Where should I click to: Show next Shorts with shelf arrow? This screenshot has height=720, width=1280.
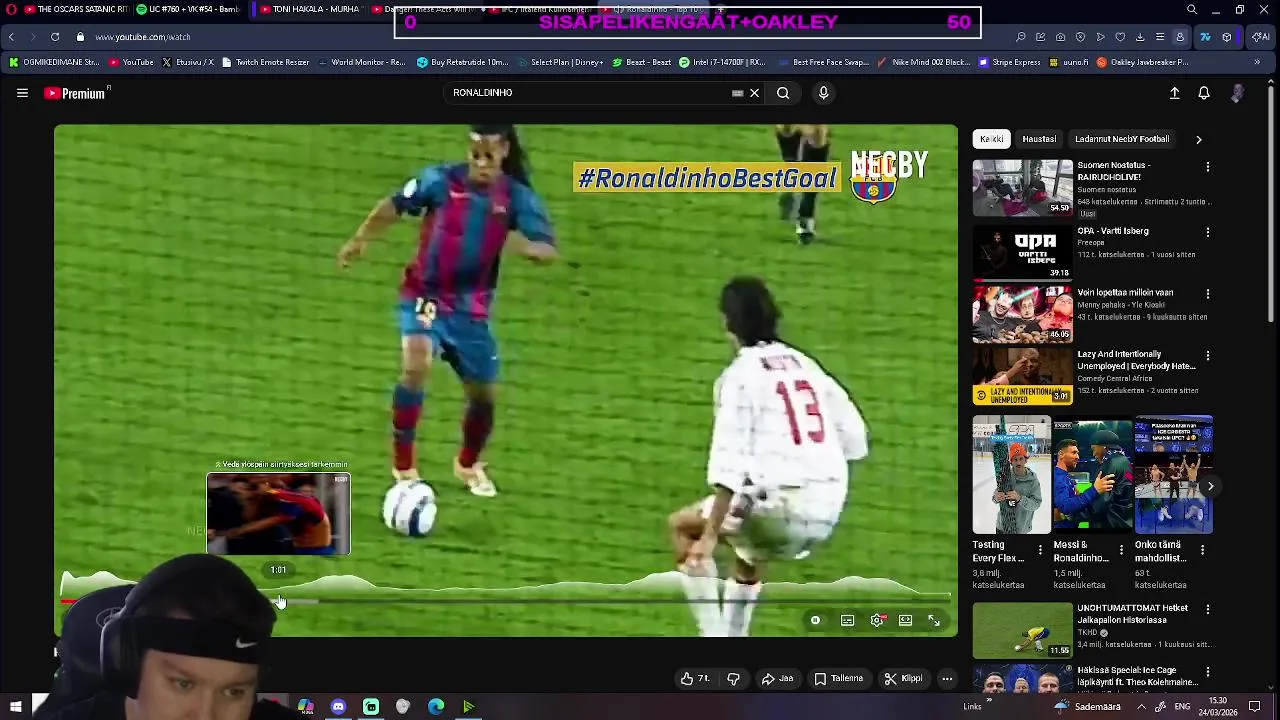pyautogui.click(x=1210, y=487)
